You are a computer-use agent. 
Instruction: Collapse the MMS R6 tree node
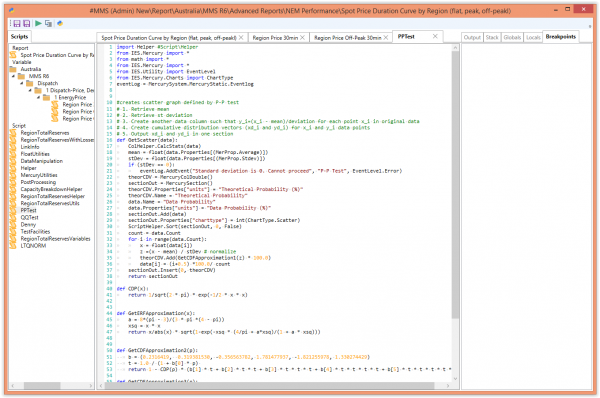point(13,76)
